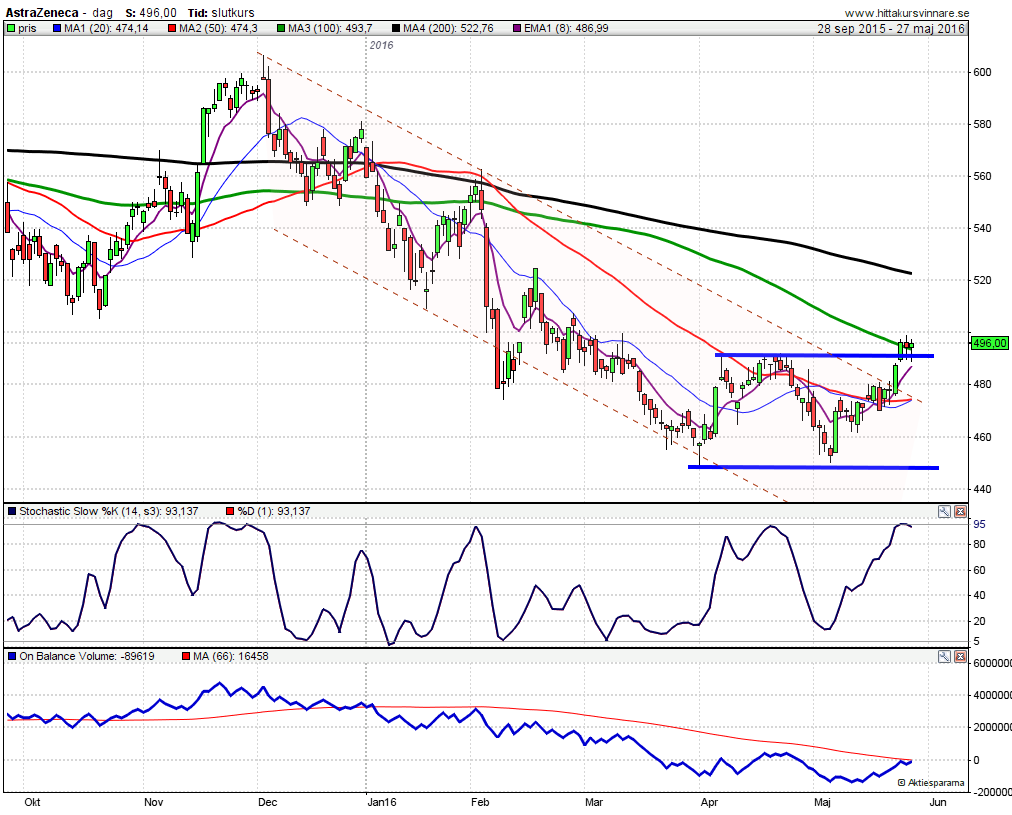
Task: Click the 'Stochastic Slow %K (14, s3): 93,137' label
Action: click(x=109, y=512)
